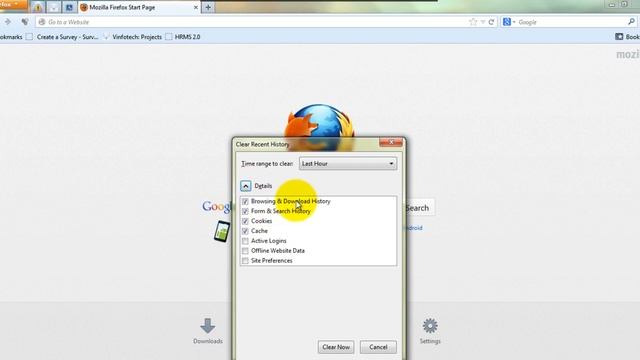
Task: Click the Clear Now button
Action: coord(336,347)
